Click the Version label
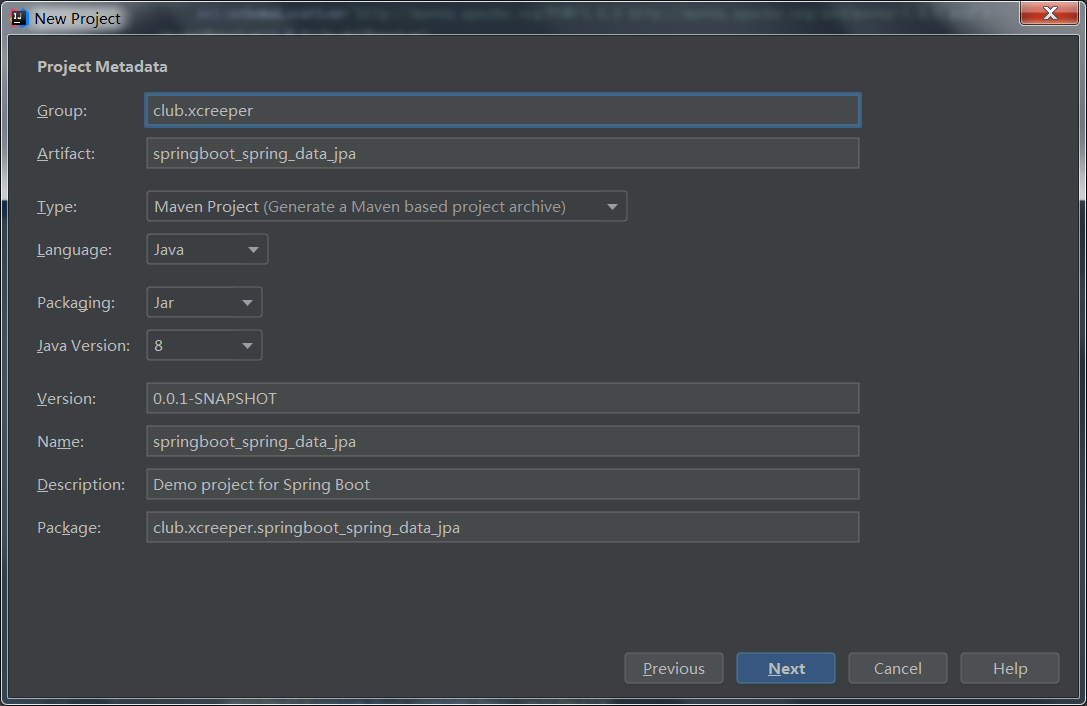This screenshot has width=1087, height=706. 67,399
